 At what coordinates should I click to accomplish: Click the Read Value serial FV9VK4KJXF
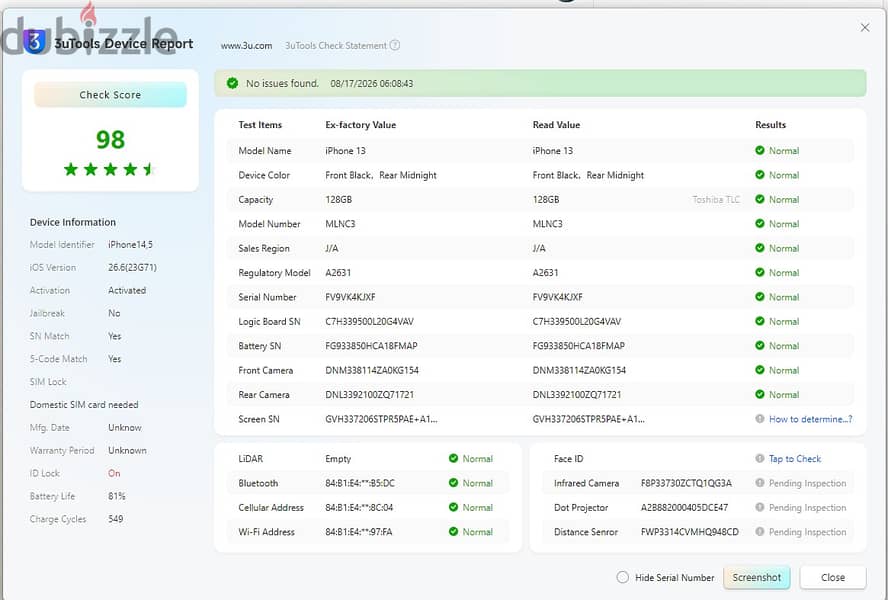point(557,297)
